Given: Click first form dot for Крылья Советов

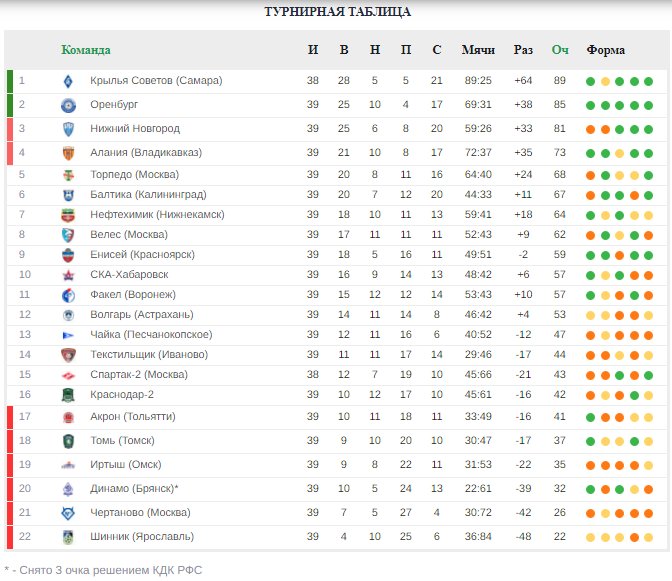Looking at the screenshot, I should click(591, 81).
